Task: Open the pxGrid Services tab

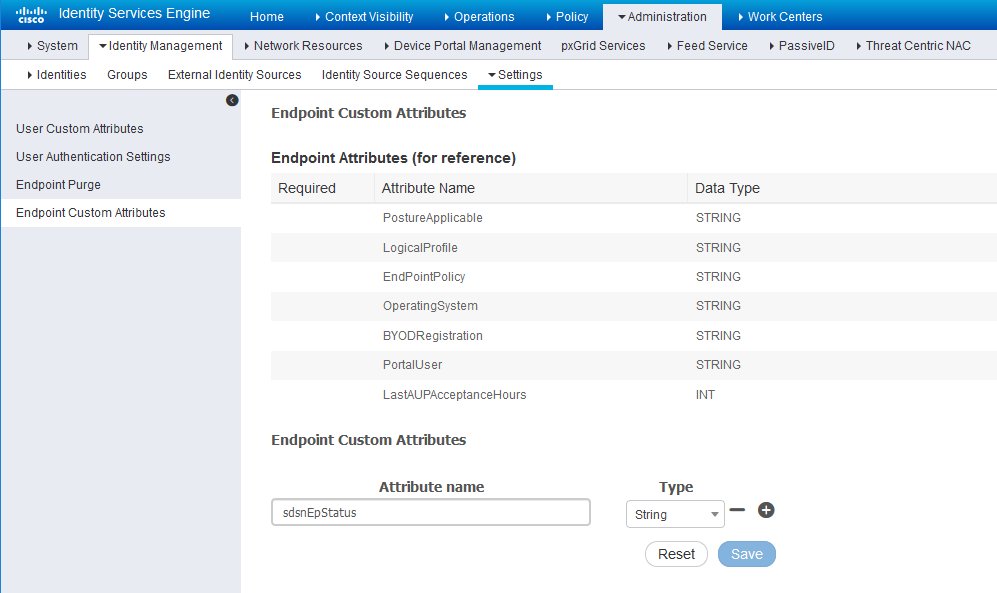Action: pyautogui.click(x=603, y=46)
